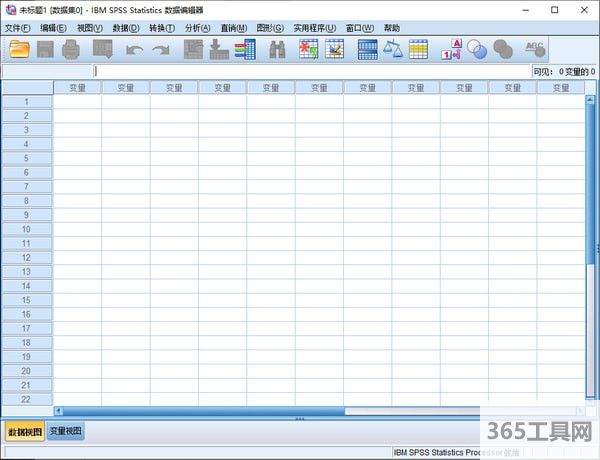The height and width of the screenshot is (460, 600).
Task: Select the 数据视图 tab
Action: (24, 432)
